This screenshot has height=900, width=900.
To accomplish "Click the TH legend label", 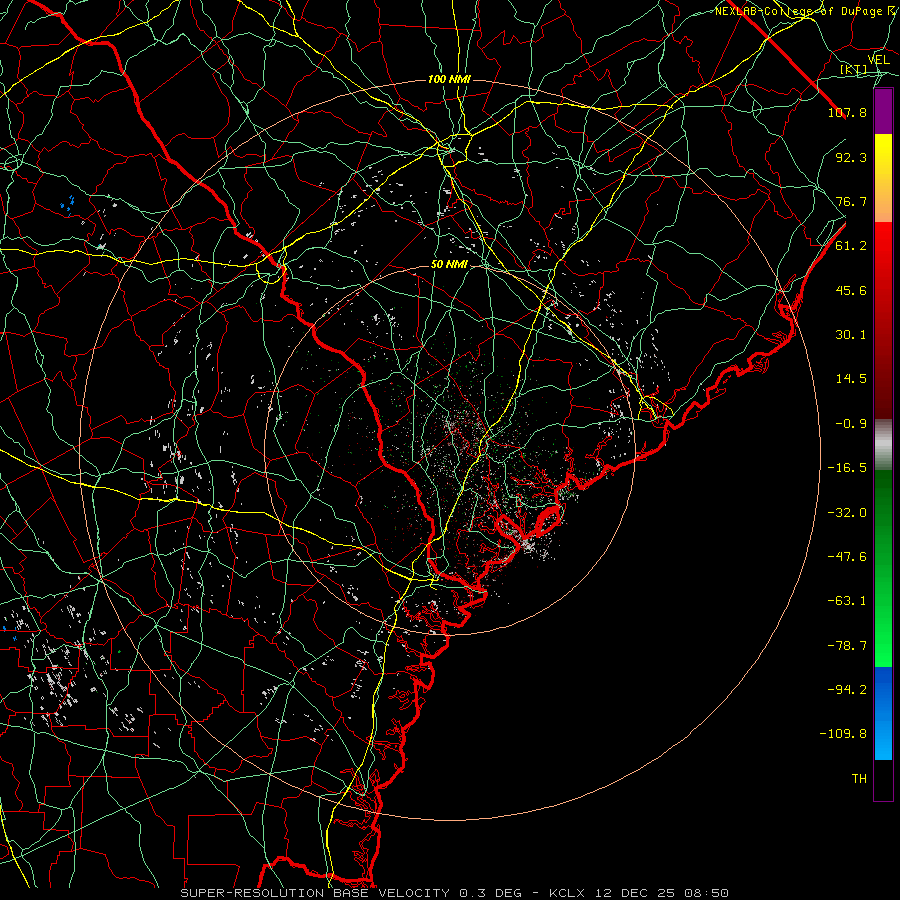I will [859, 779].
